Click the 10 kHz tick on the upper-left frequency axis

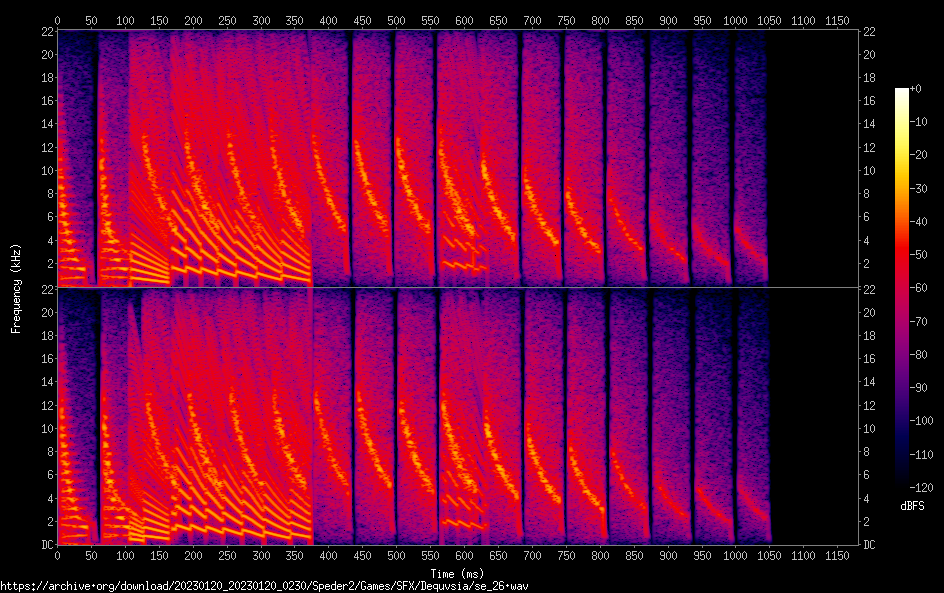[45, 170]
